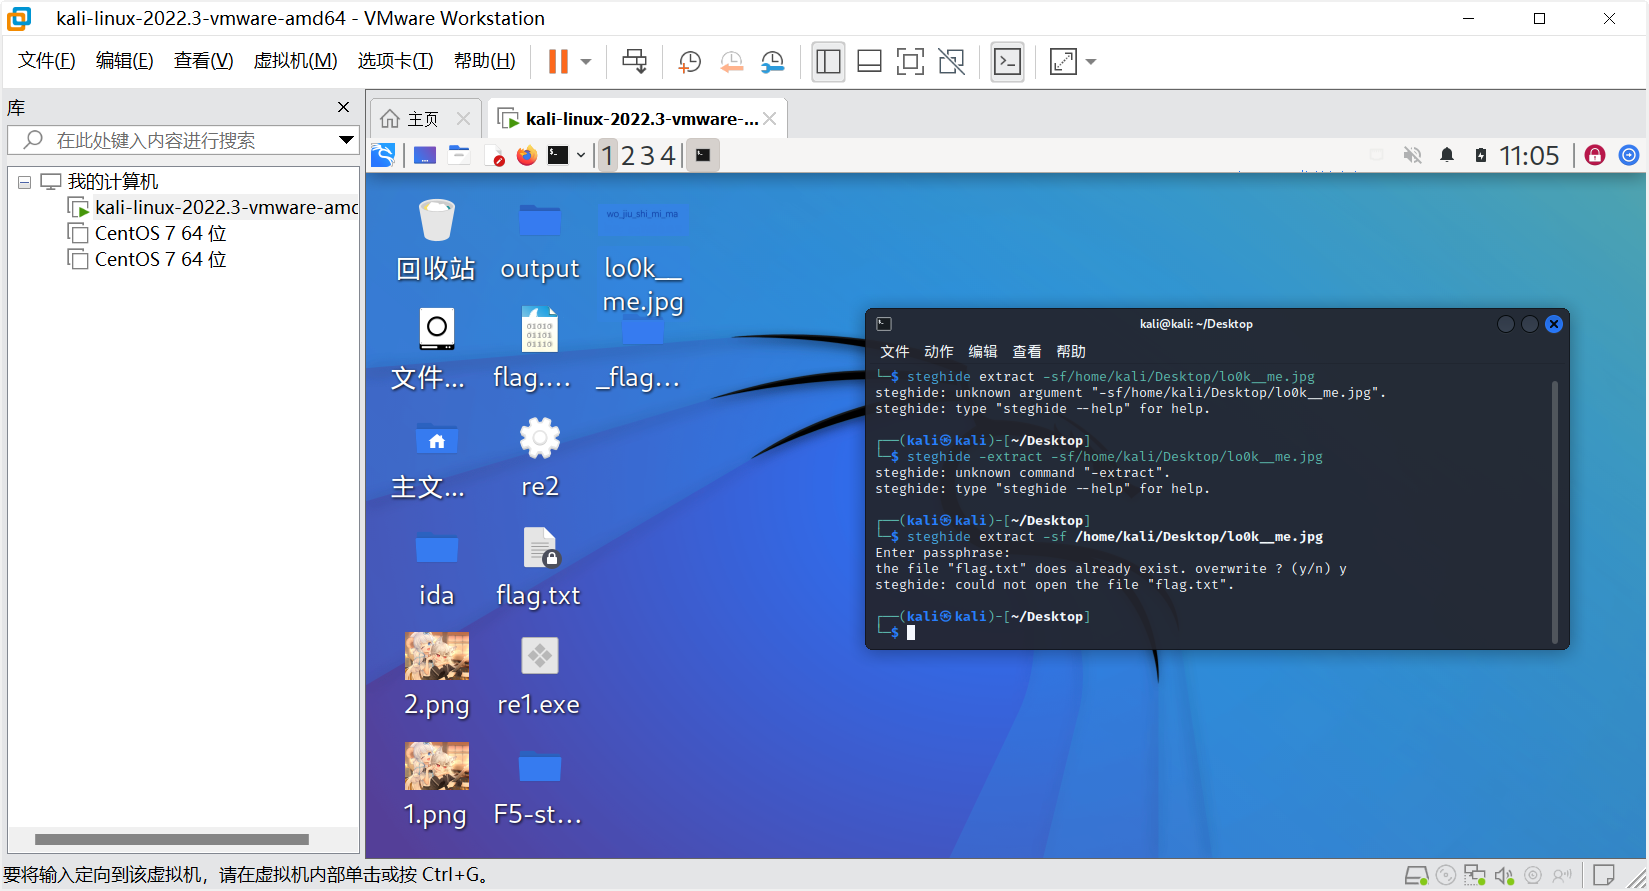Open the 查看(V) menu

pos(204,61)
